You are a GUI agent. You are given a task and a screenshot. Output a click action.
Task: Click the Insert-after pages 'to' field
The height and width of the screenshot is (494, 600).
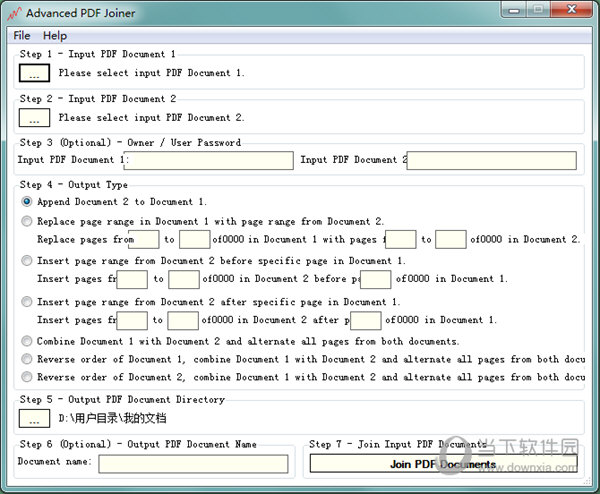click(x=183, y=321)
